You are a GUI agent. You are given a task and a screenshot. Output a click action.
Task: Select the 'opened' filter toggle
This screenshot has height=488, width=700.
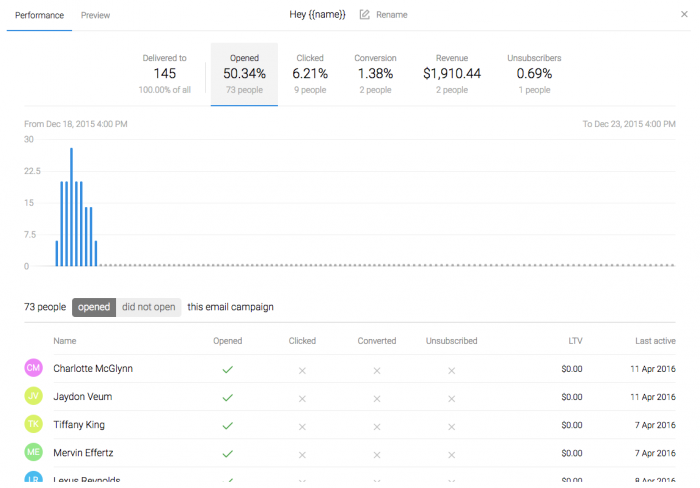(x=94, y=307)
